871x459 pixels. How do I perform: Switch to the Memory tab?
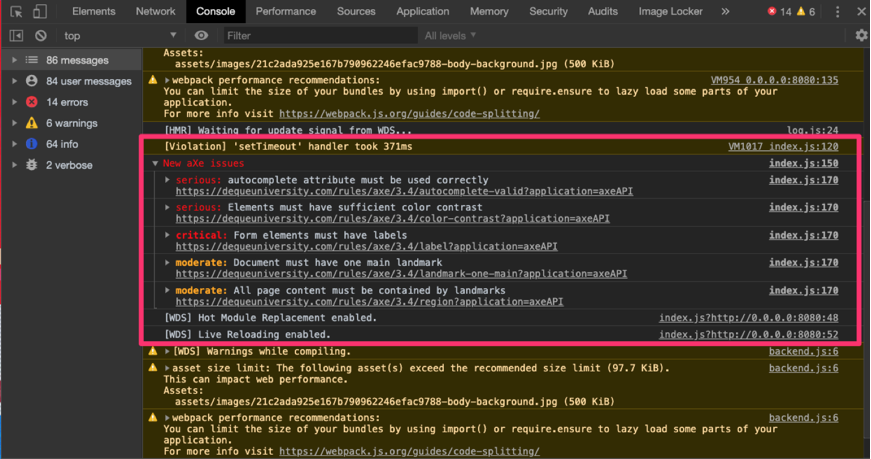pyautogui.click(x=489, y=11)
